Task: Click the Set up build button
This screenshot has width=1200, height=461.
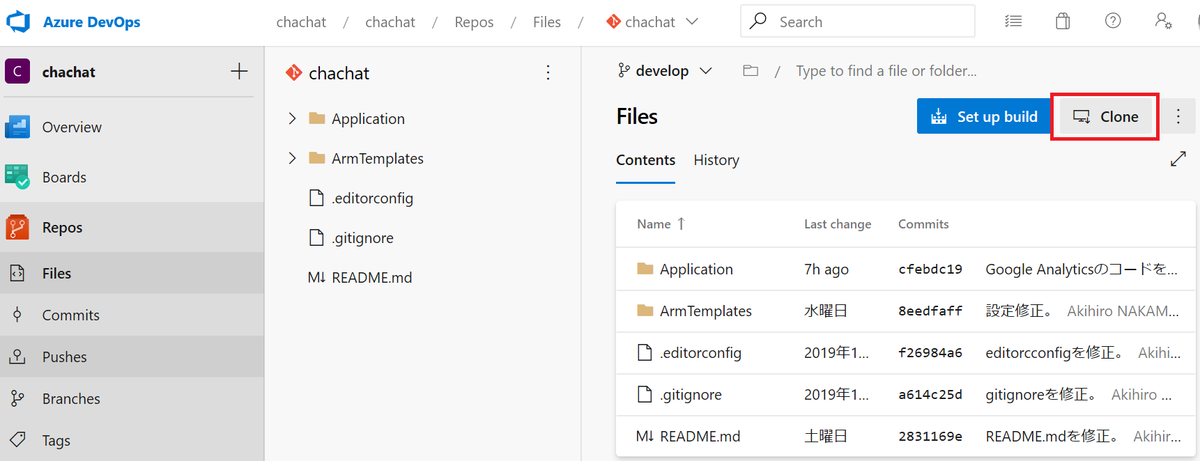Action: (983, 116)
